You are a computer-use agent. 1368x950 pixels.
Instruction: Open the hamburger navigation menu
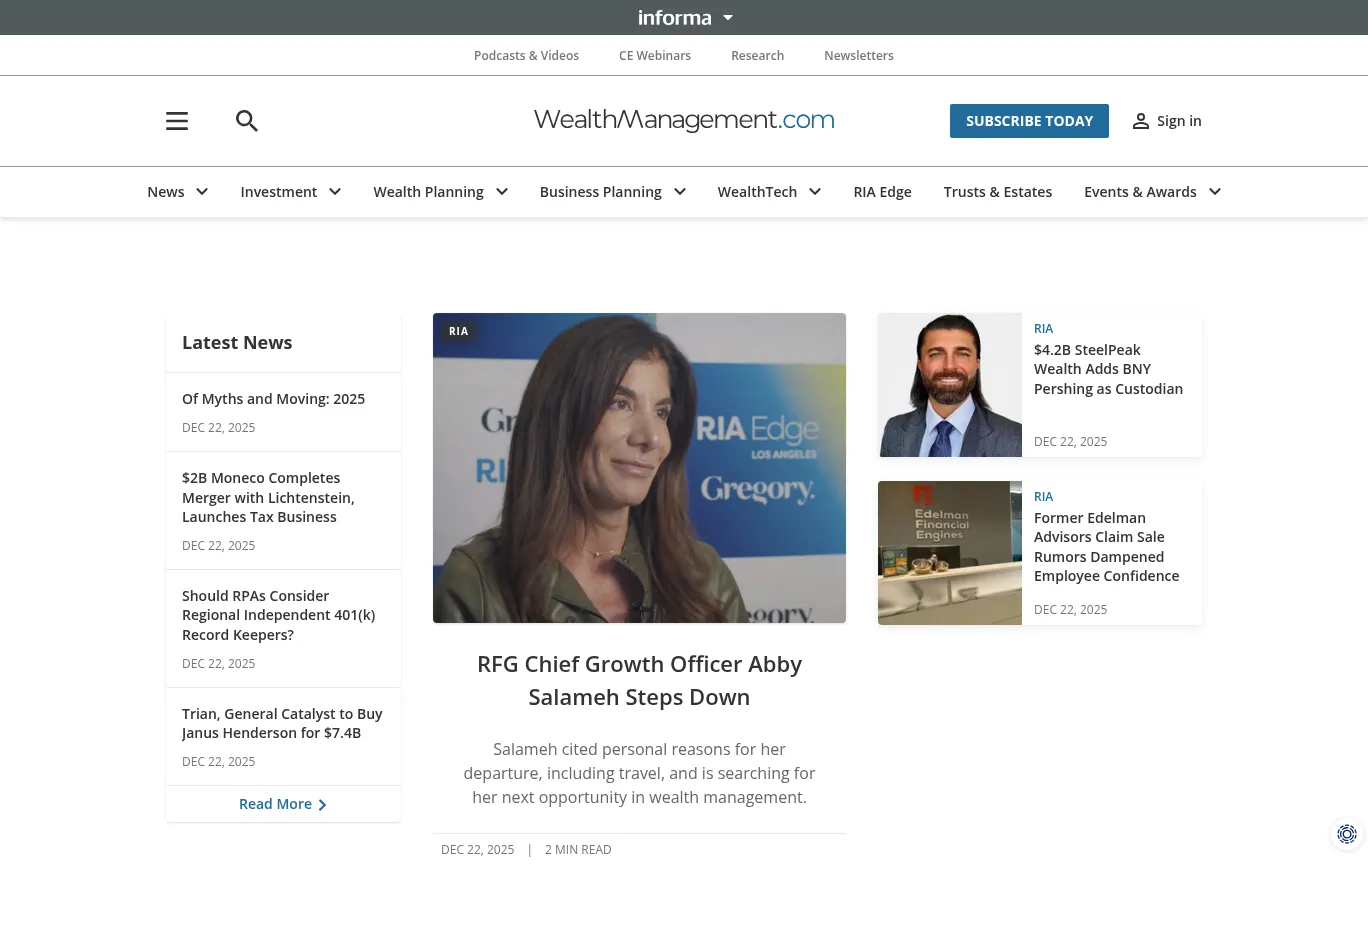point(177,121)
